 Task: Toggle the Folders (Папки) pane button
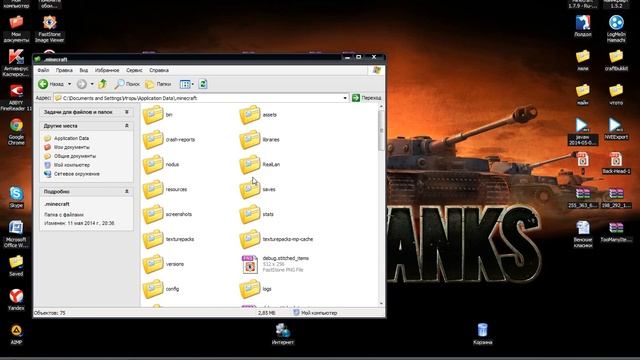[x=158, y=84]
